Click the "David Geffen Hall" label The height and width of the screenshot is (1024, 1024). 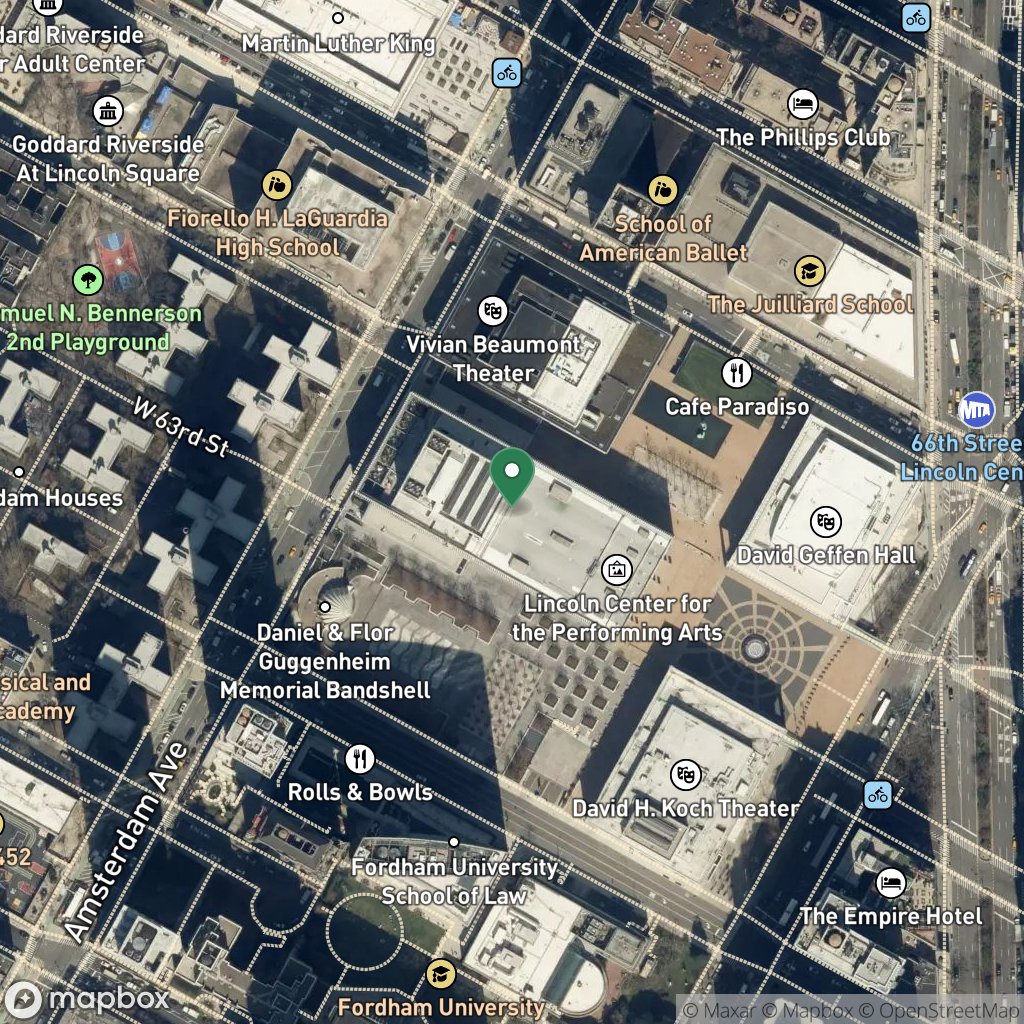point(826,555)
